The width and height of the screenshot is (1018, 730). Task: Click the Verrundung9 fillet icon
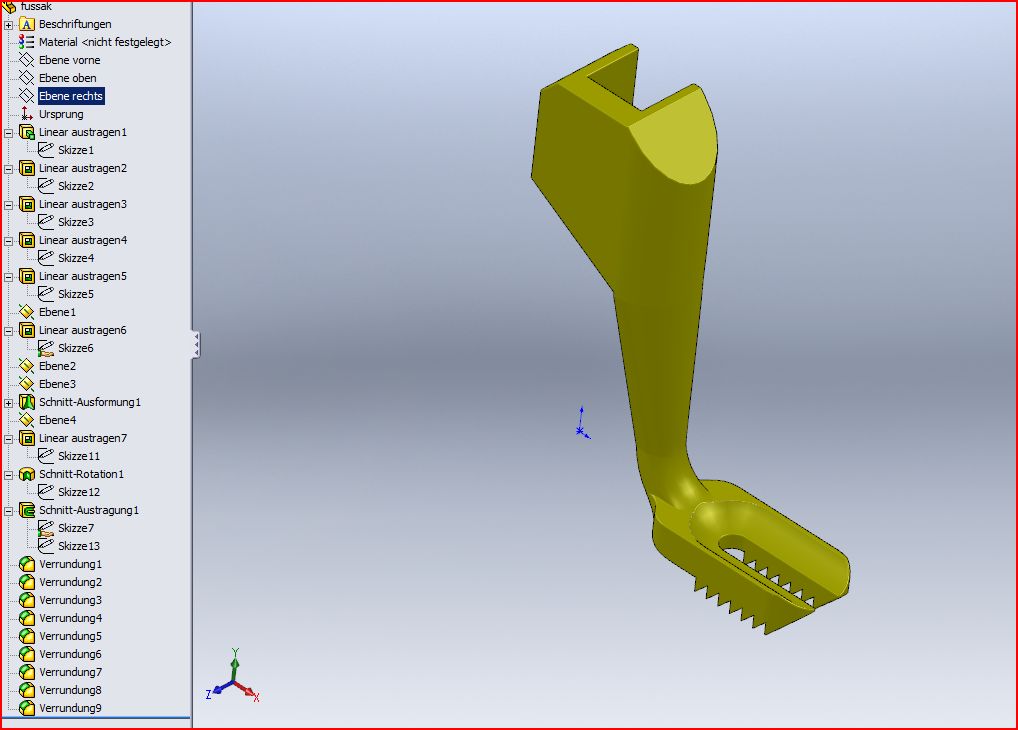[x=27, y=708]
